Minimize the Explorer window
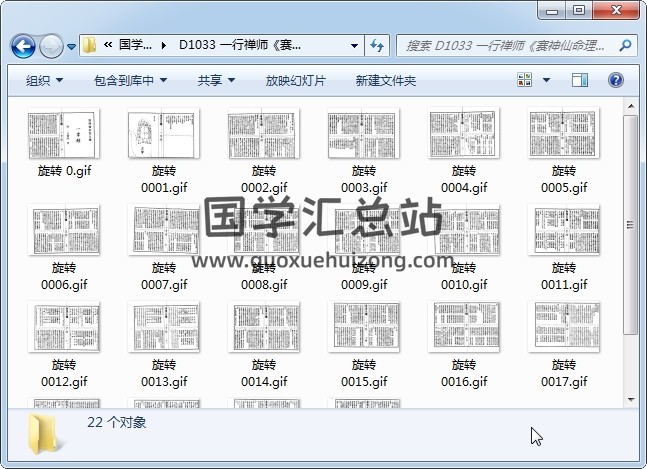Viewport: 647px width, 469px height. 552,11
